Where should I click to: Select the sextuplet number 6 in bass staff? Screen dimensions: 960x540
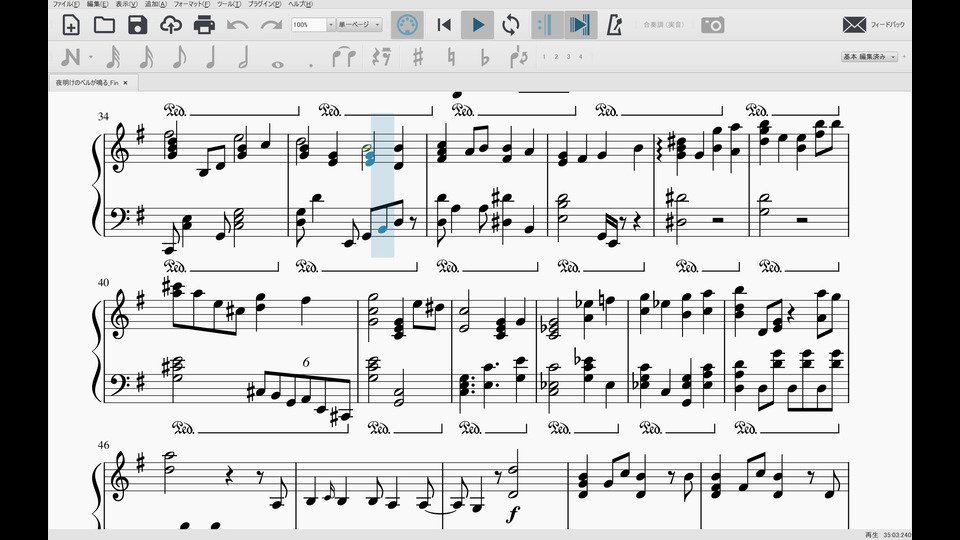click(306, 362)
